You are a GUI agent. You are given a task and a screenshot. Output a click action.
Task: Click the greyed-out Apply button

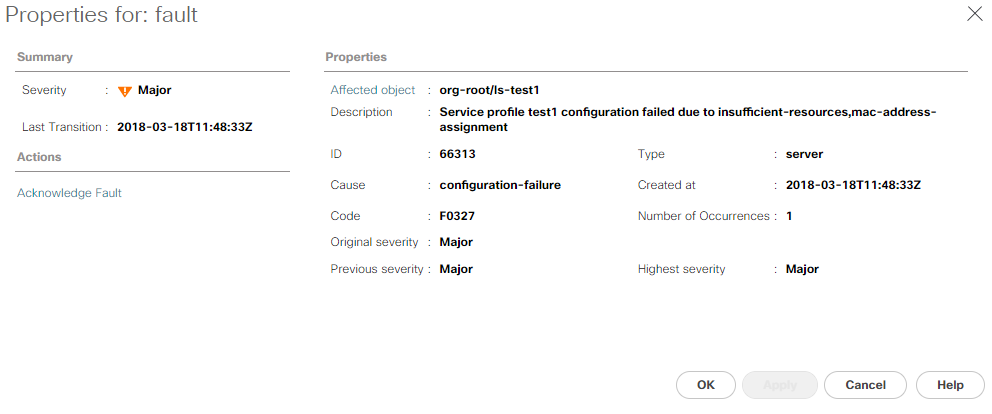coord(779,385)
